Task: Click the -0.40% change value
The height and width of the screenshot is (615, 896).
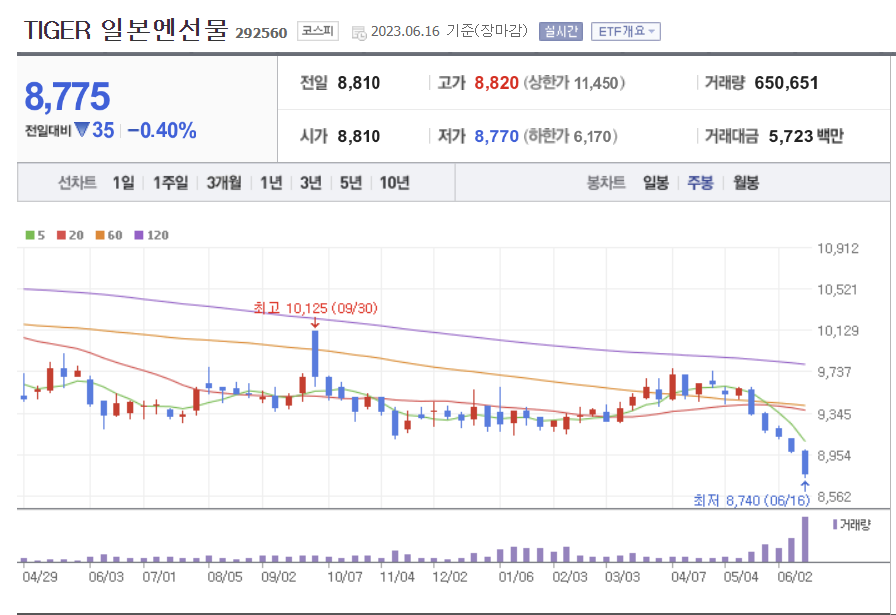Action: pyautogui.click(x=162, y=130)
